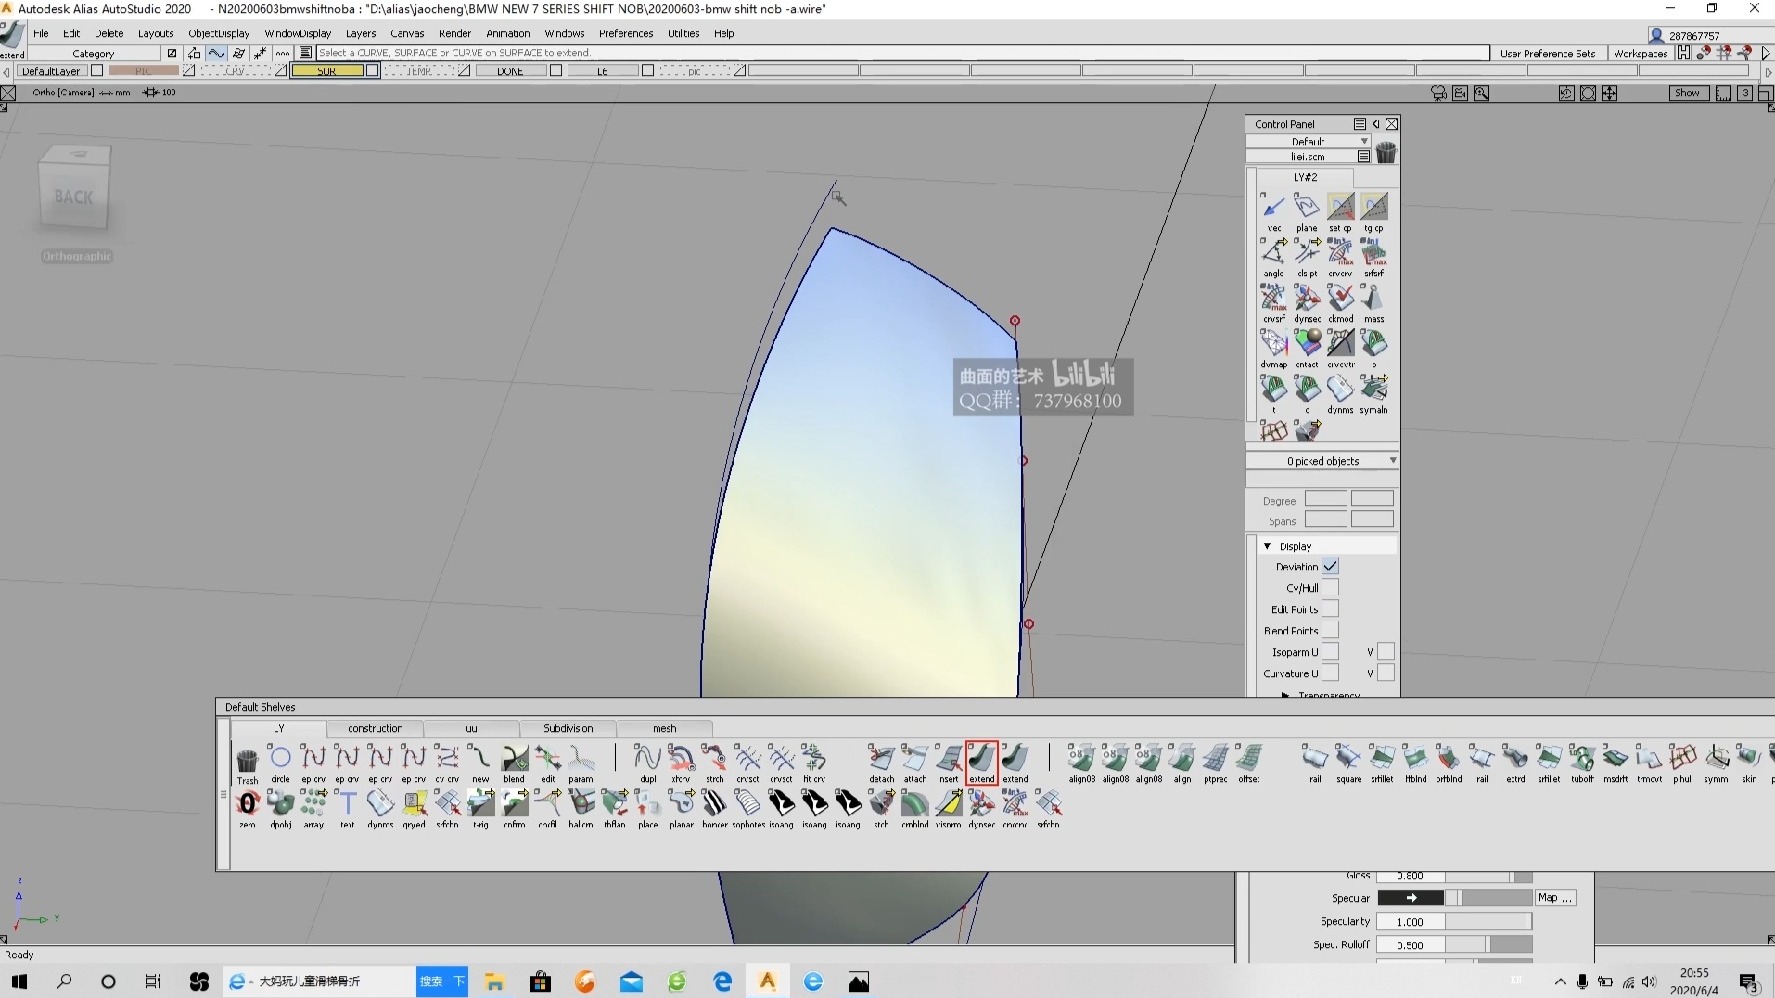
Task: Toggle the Curvature U checkbox
Action: pyautogui.click(x=1330, y=673)
